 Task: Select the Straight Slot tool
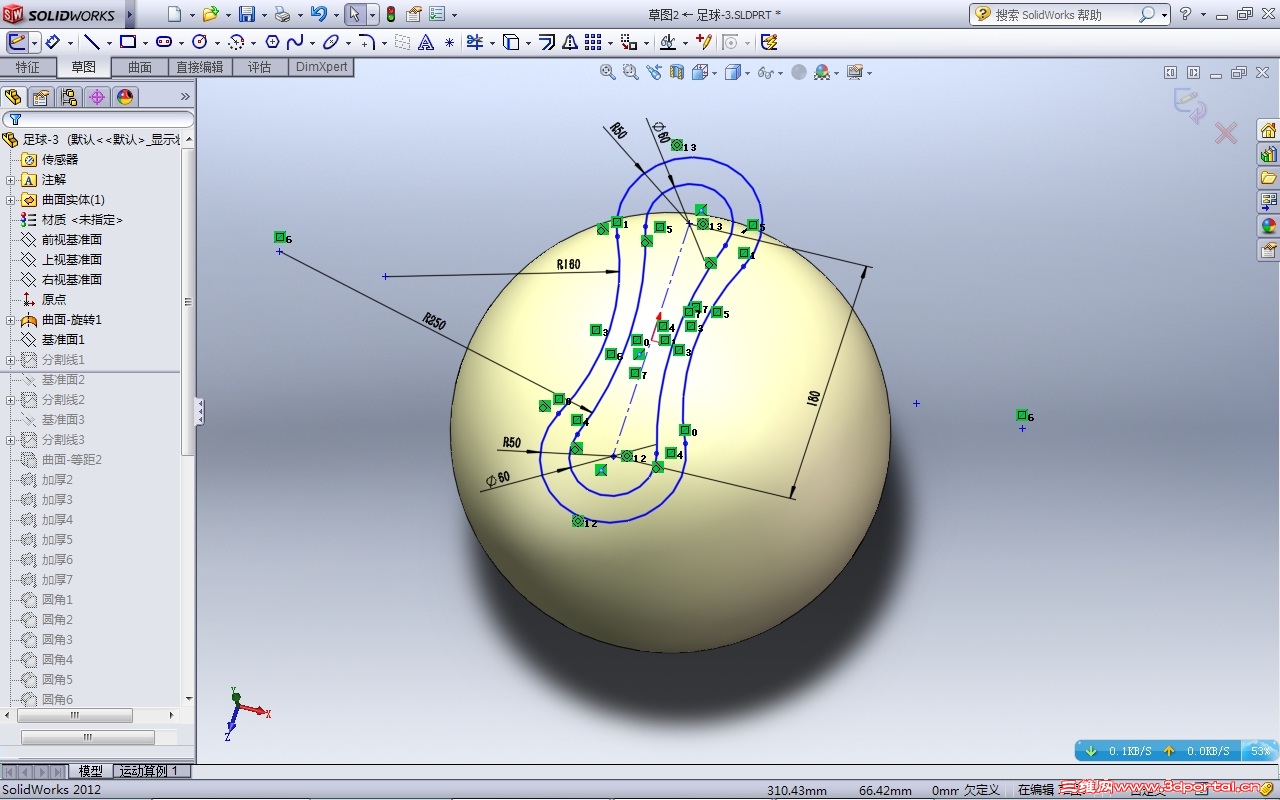coord(164,42)
